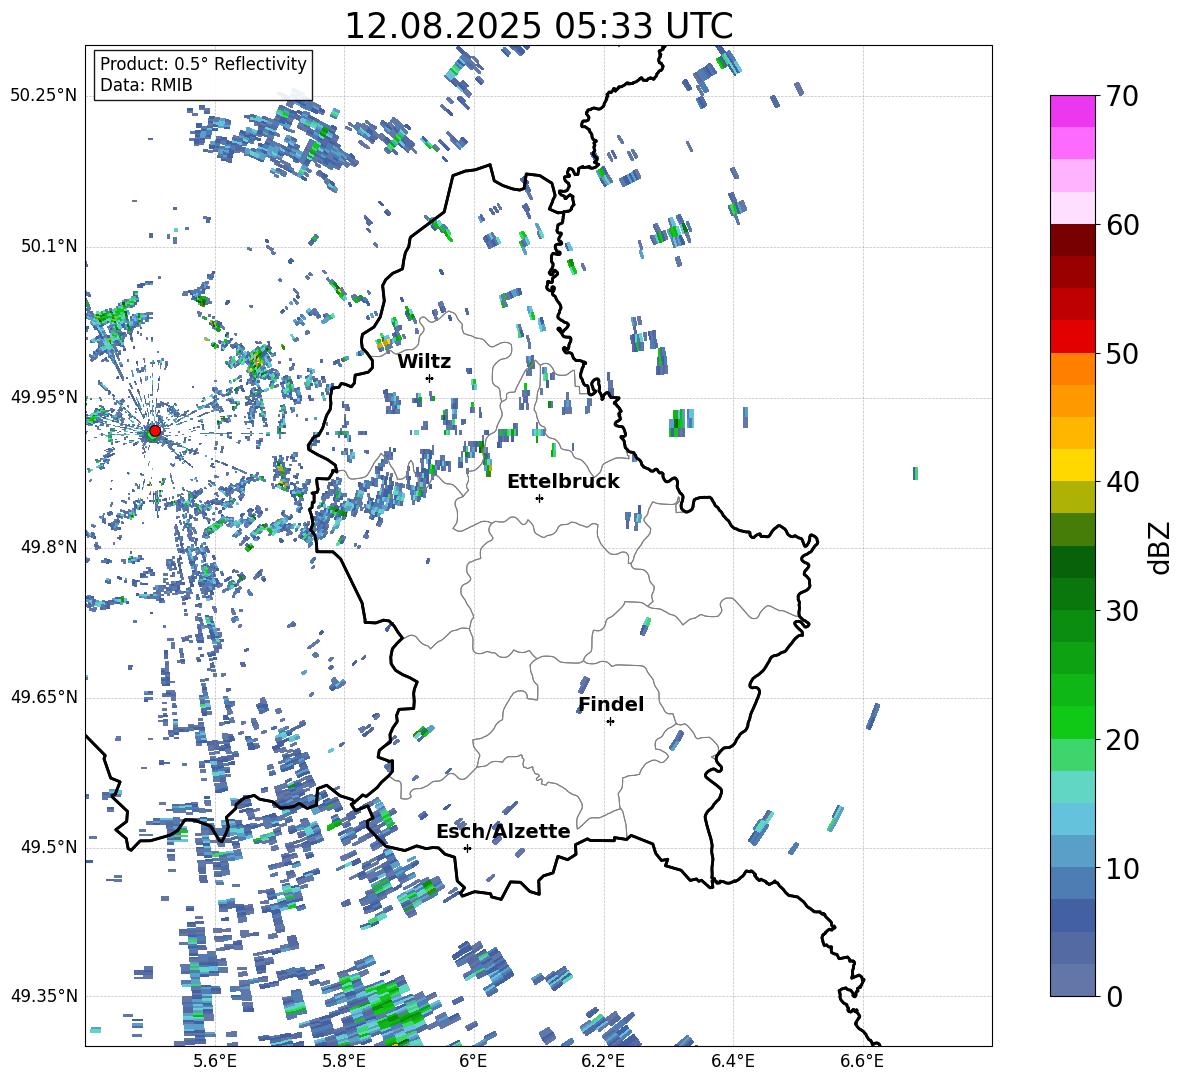Click the Data: RMIB text
The width and height of the screenshot is (1184, 1081).
pyautogui.click(x=146, y=85)
